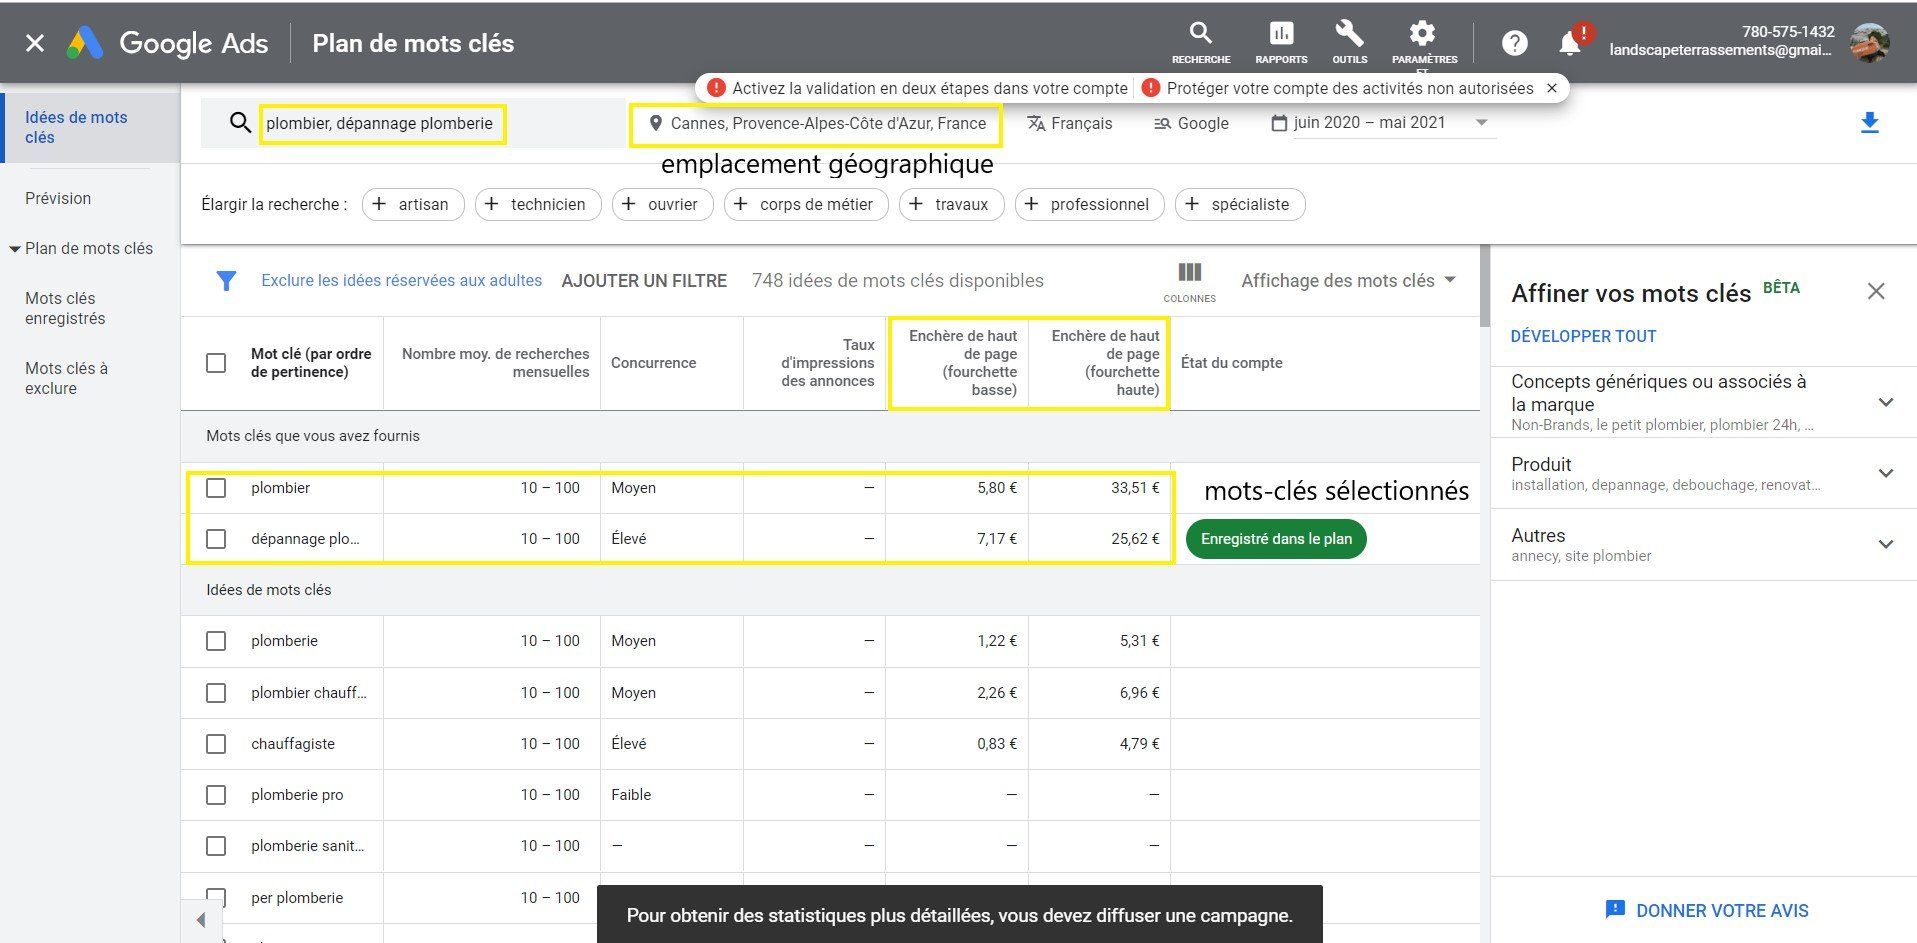Open the filter funnel icon
Viewport: 1917px width, 943px height.
tap(226, 281)
